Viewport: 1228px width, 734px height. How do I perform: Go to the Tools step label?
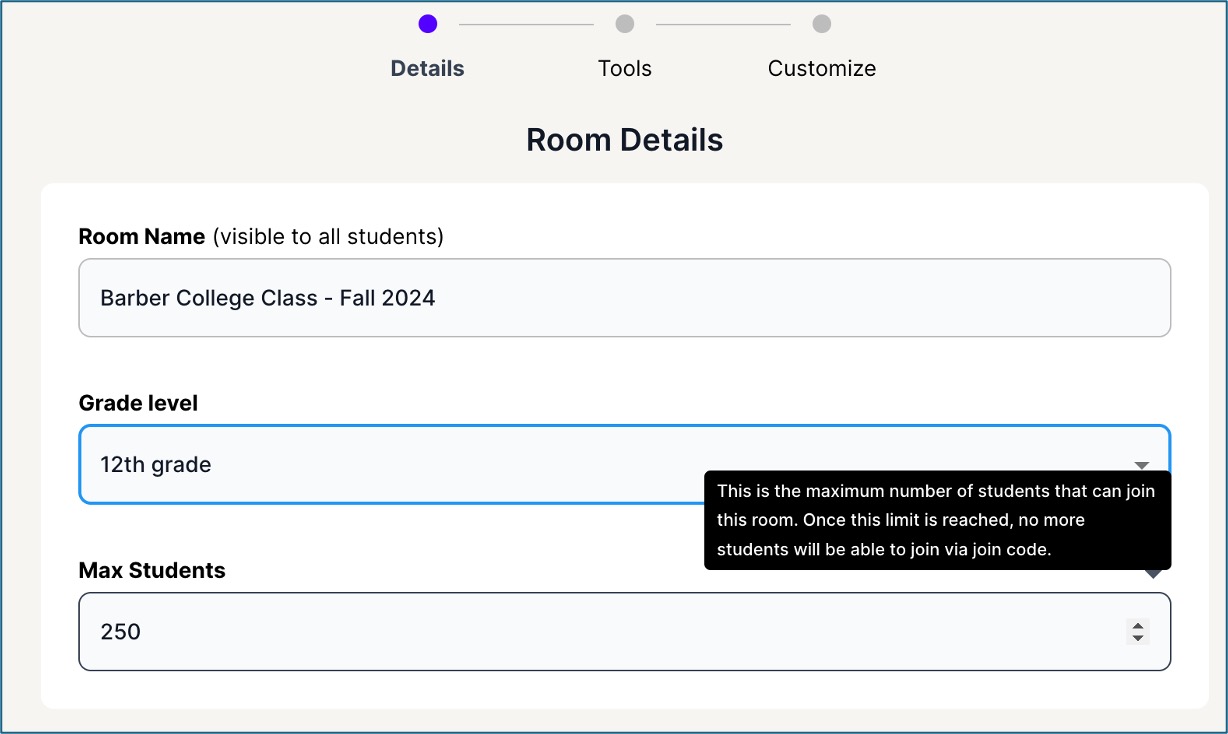pyautogui.click(x=625, y=69)
